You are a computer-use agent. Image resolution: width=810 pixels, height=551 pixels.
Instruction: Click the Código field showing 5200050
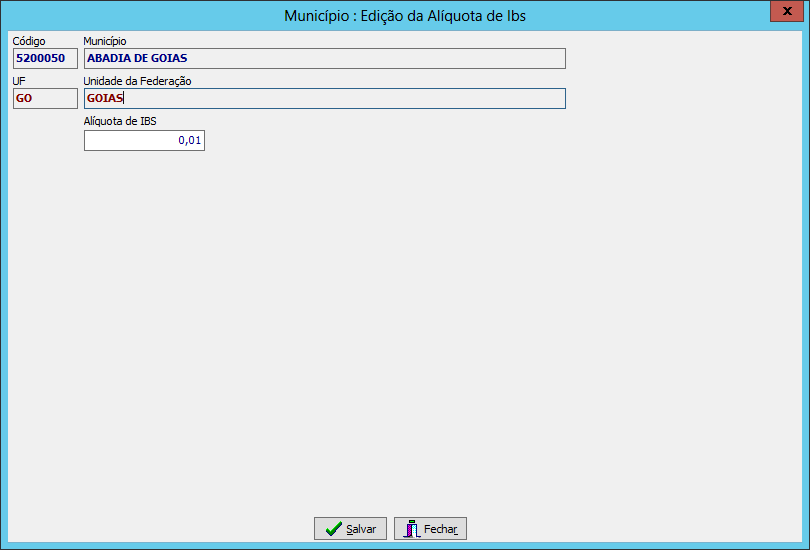[44, 58]
